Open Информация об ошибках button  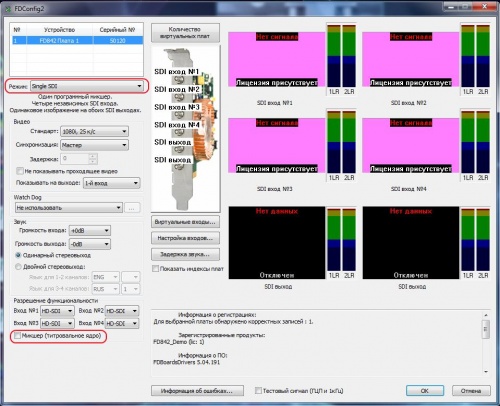(x=197, y=391)
